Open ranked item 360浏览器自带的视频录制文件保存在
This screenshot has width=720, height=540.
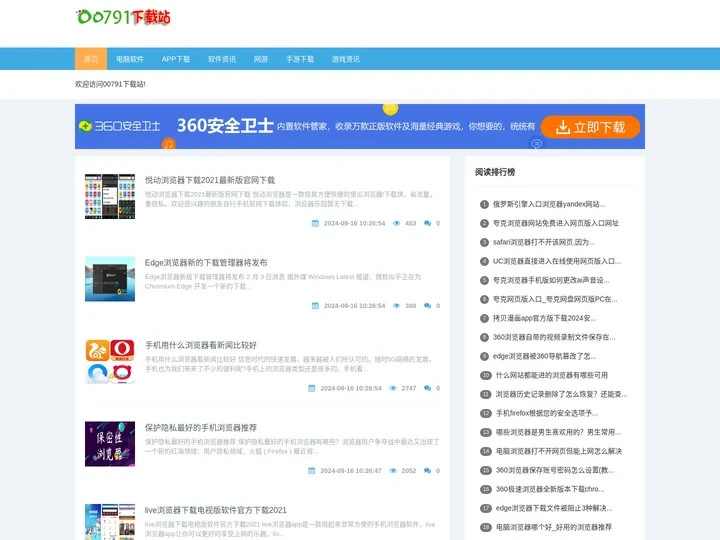(554, 337)
